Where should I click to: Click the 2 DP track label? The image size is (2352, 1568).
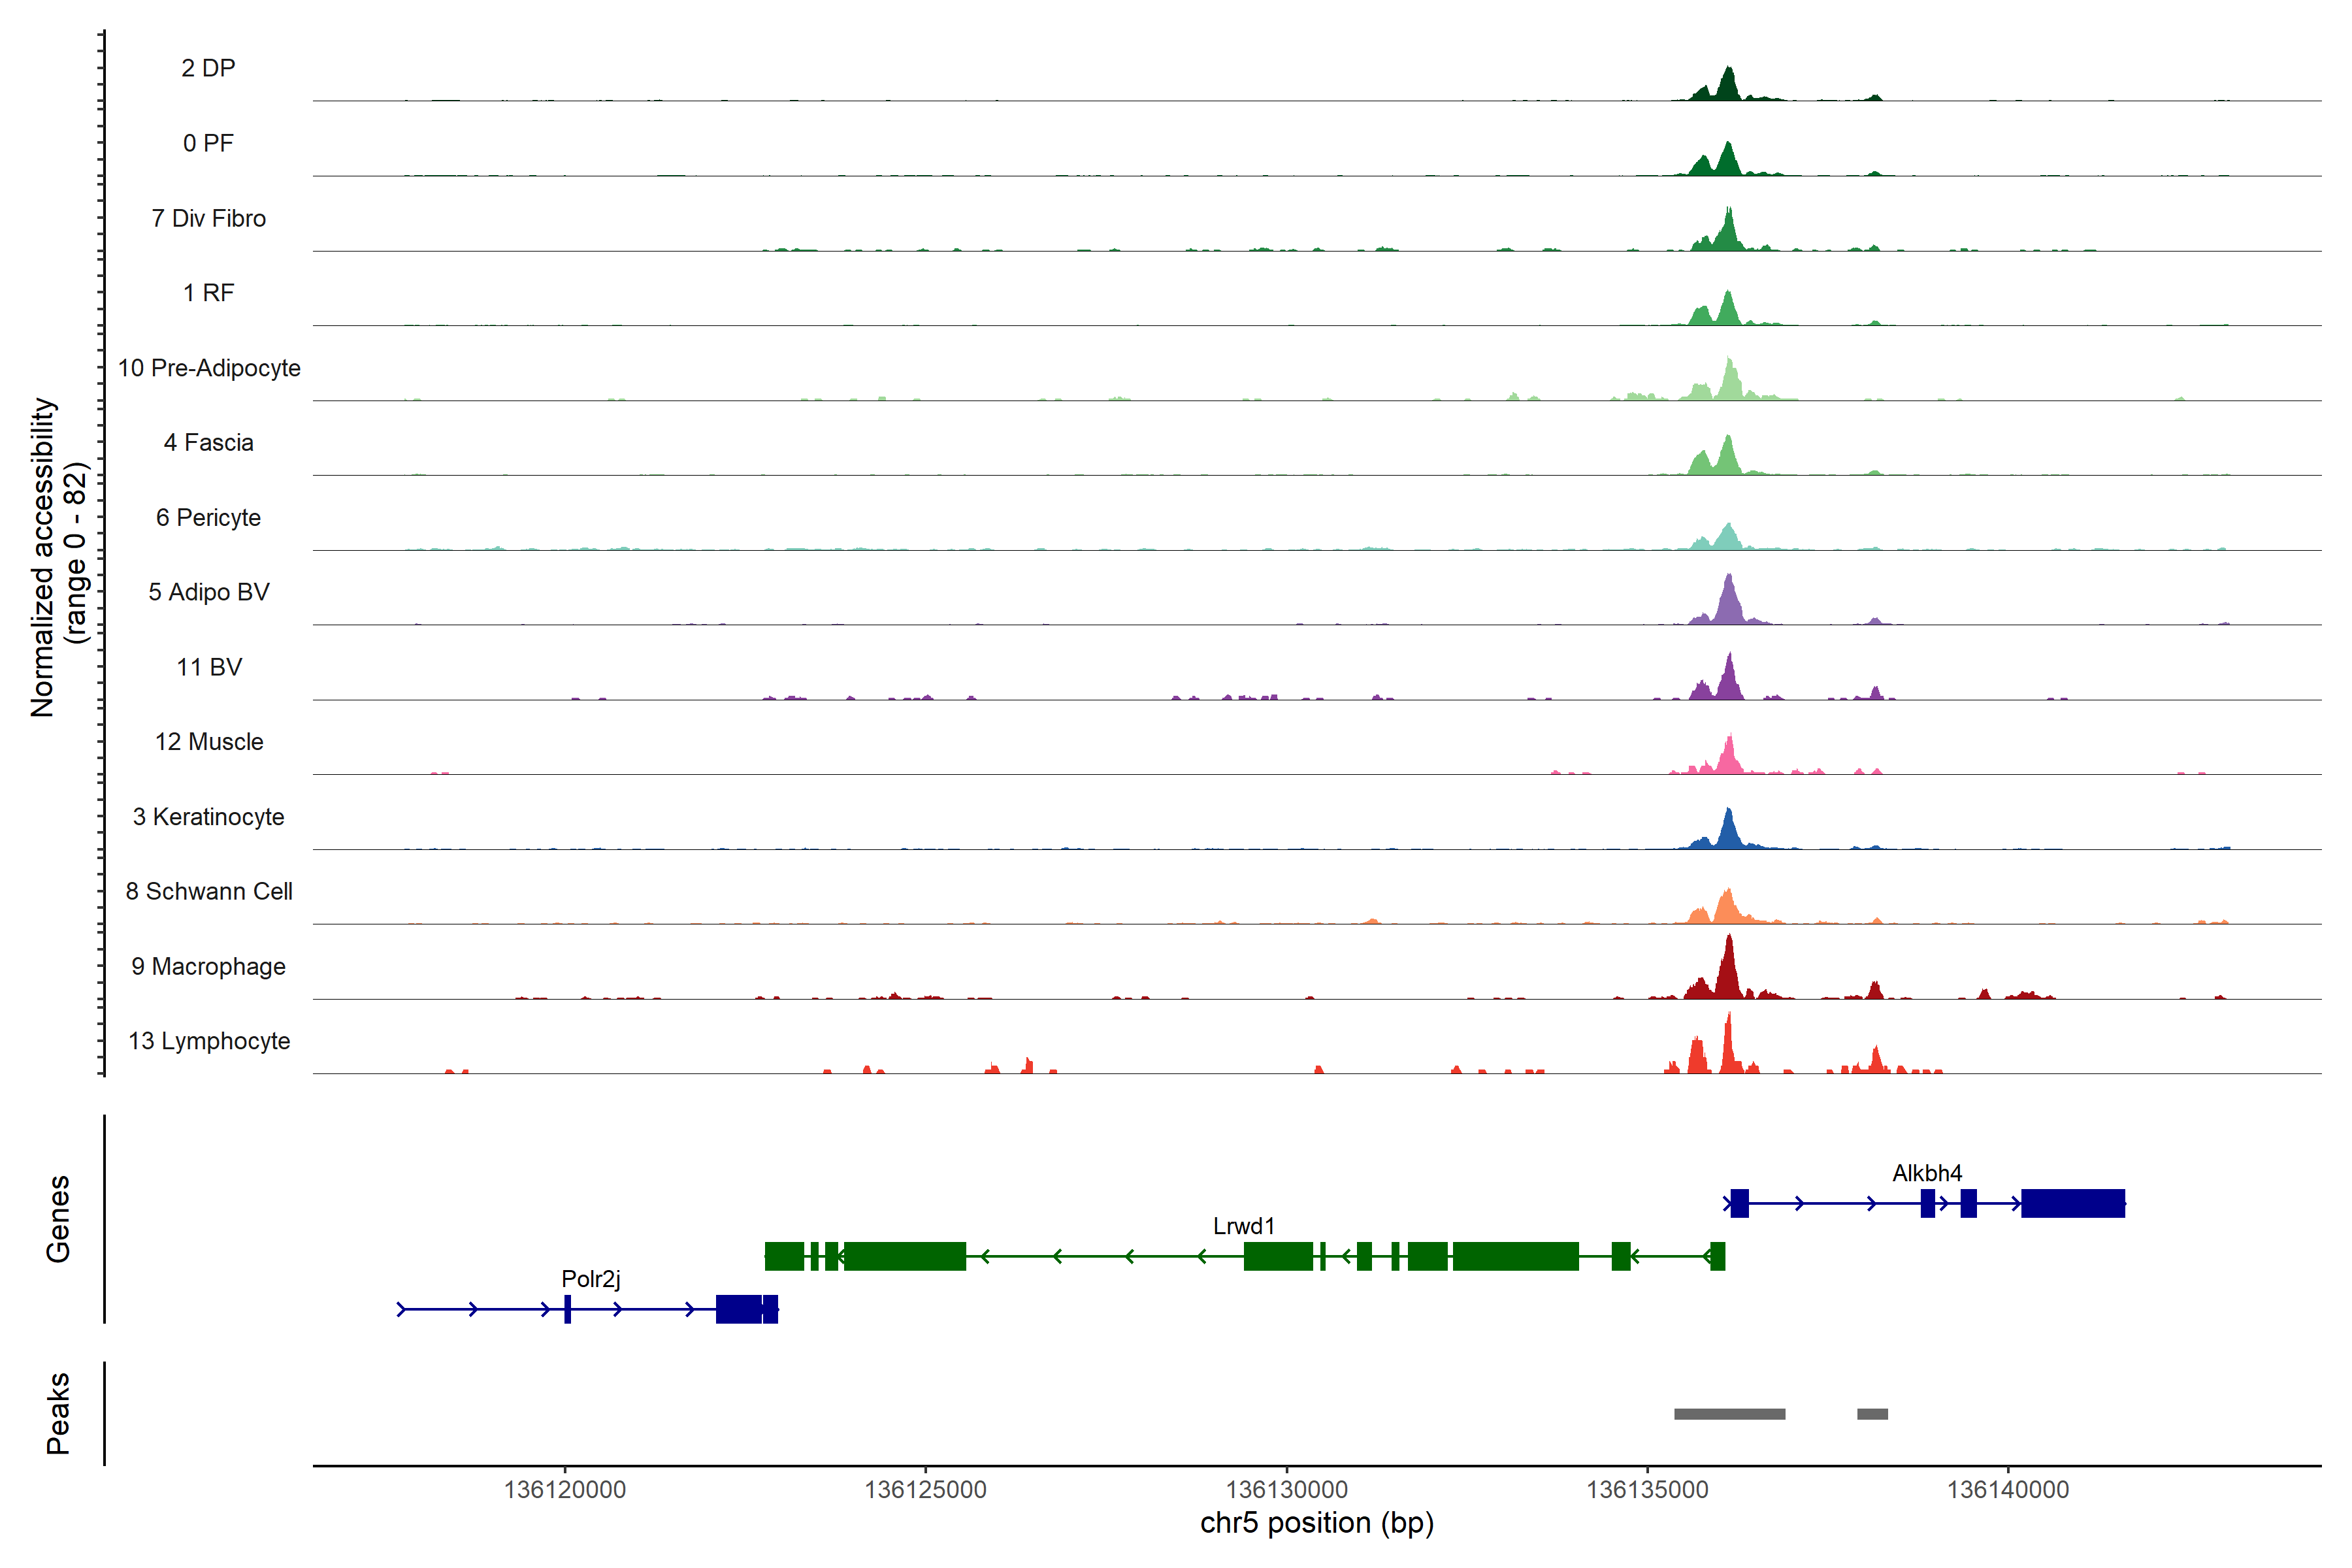point(208,68)
